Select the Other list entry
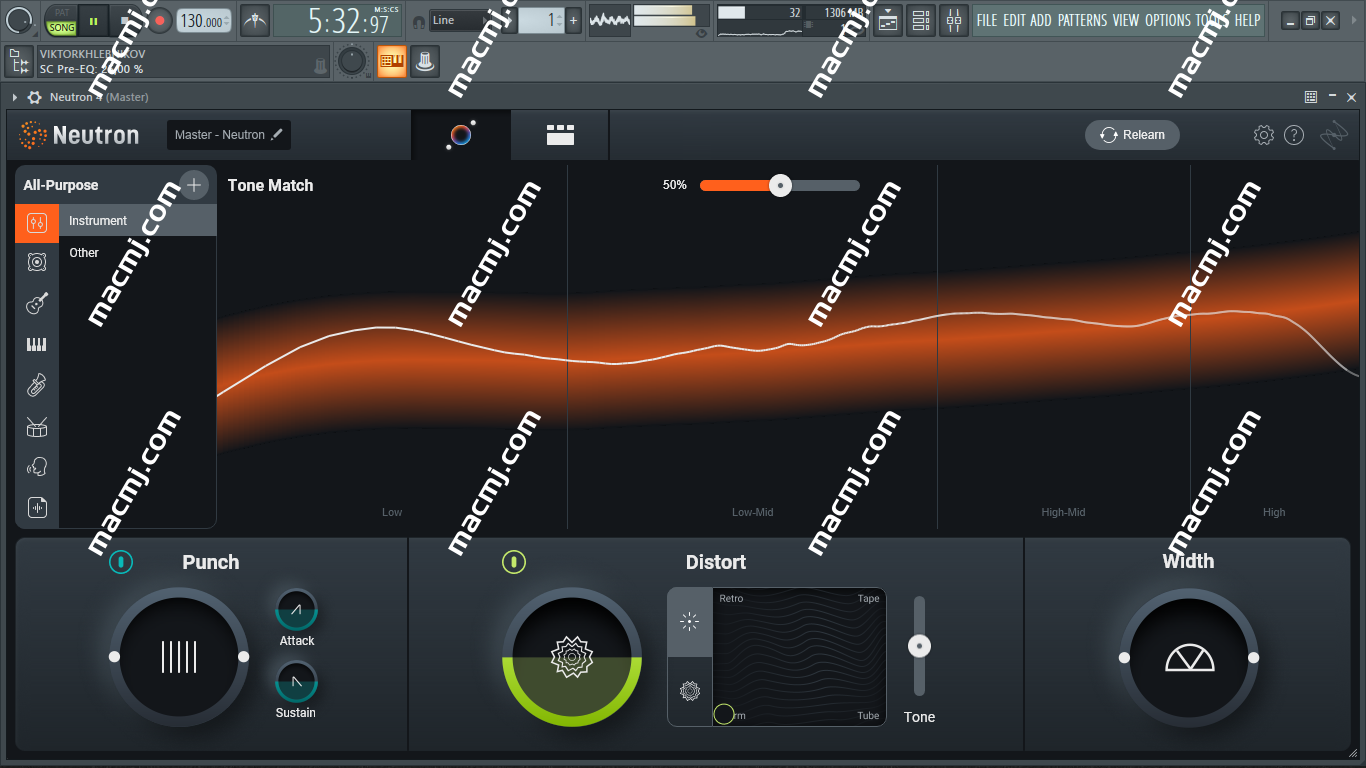This screenshot has width=1366, height=768. 138,253
